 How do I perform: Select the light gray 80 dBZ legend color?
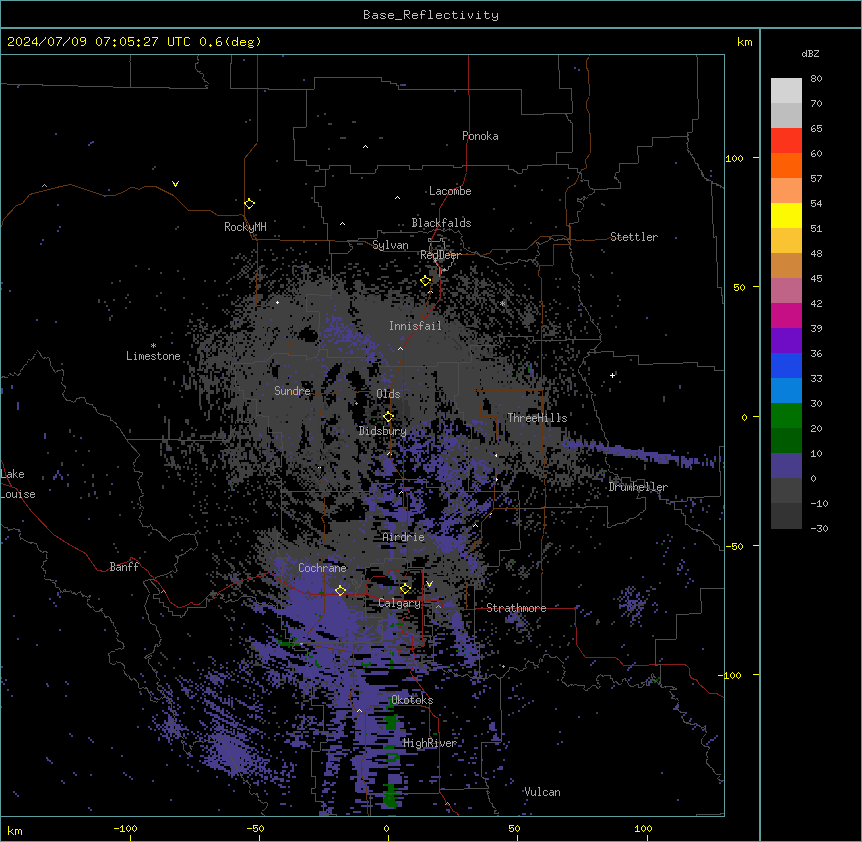coord(786,91)
